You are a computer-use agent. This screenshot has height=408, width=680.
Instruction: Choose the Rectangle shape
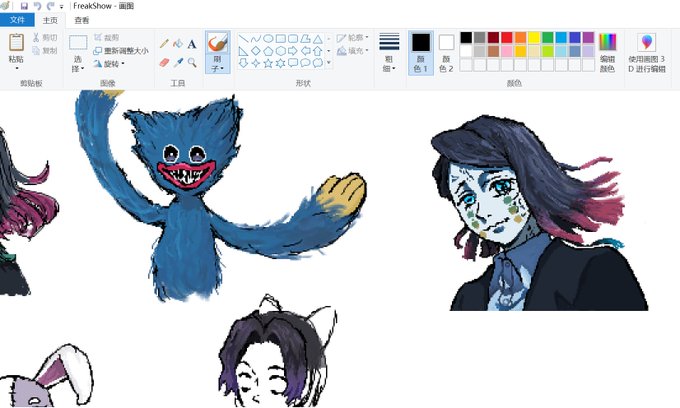(x=281, y=39)
